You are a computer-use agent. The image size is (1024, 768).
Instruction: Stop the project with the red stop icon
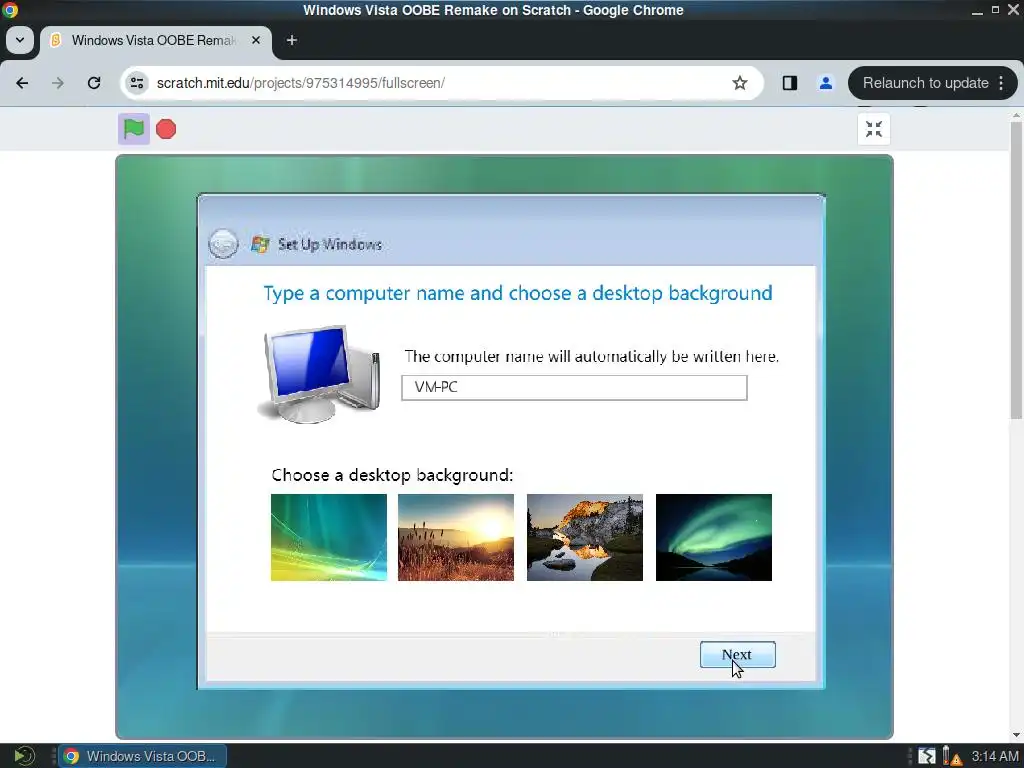[166, 129]
